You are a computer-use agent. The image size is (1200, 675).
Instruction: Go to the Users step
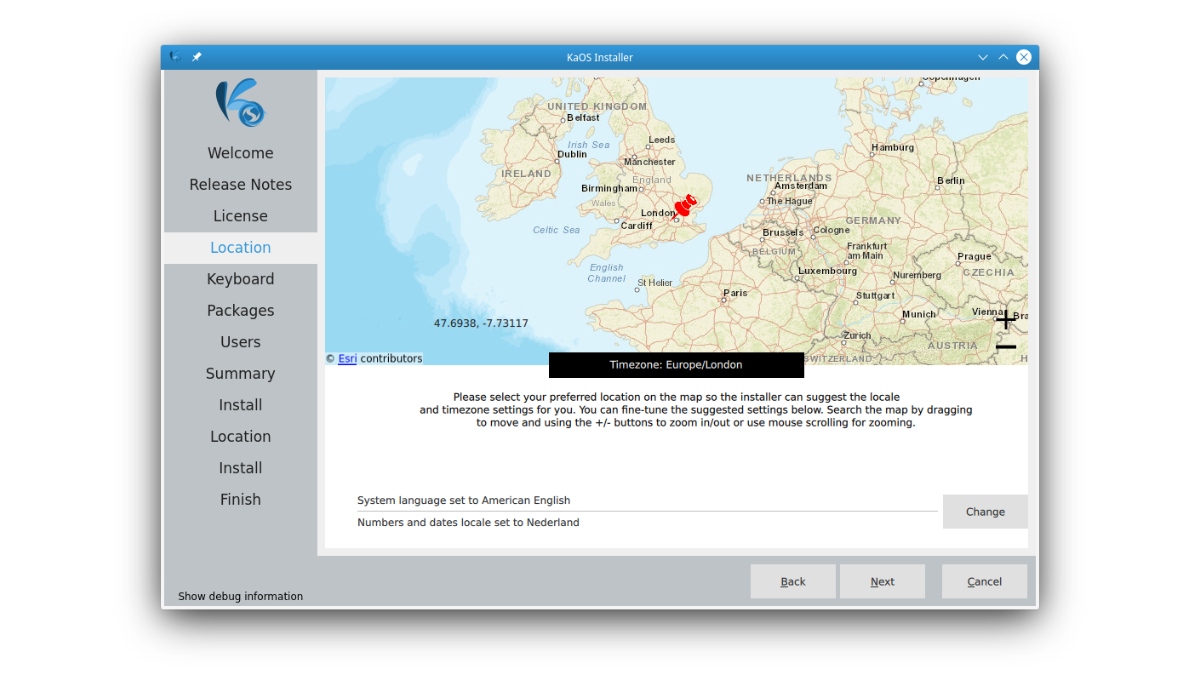[240, 342]
